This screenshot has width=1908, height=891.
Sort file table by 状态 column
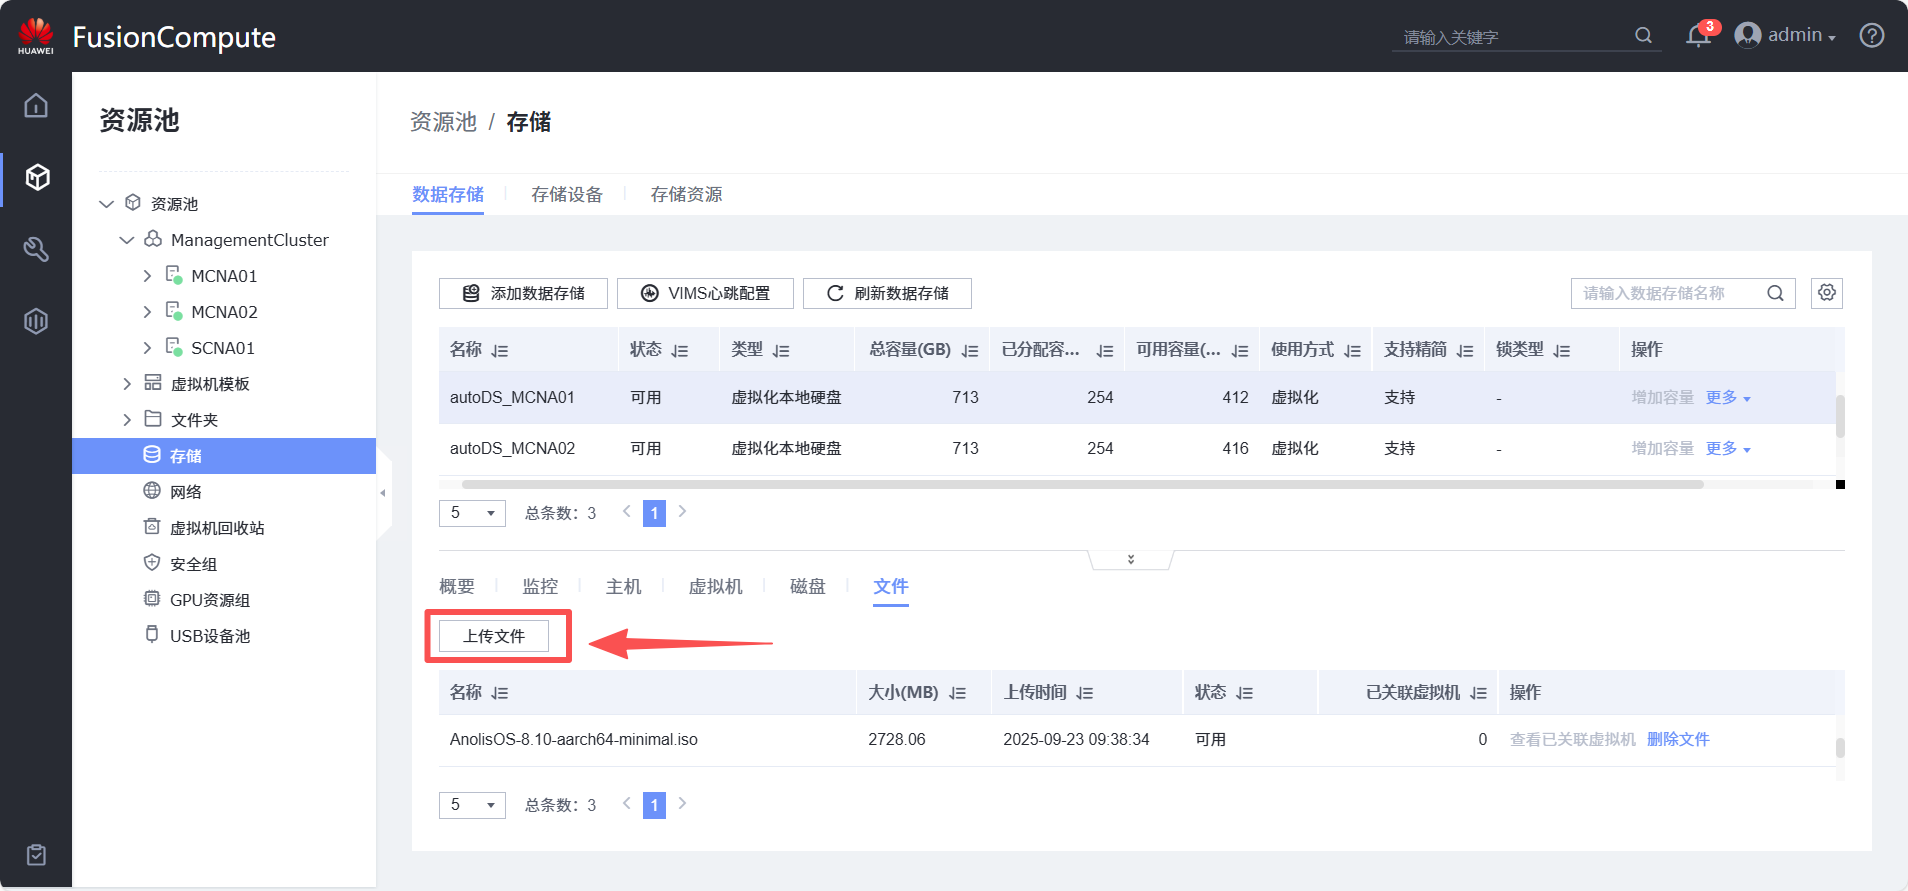click(1245, 693)
